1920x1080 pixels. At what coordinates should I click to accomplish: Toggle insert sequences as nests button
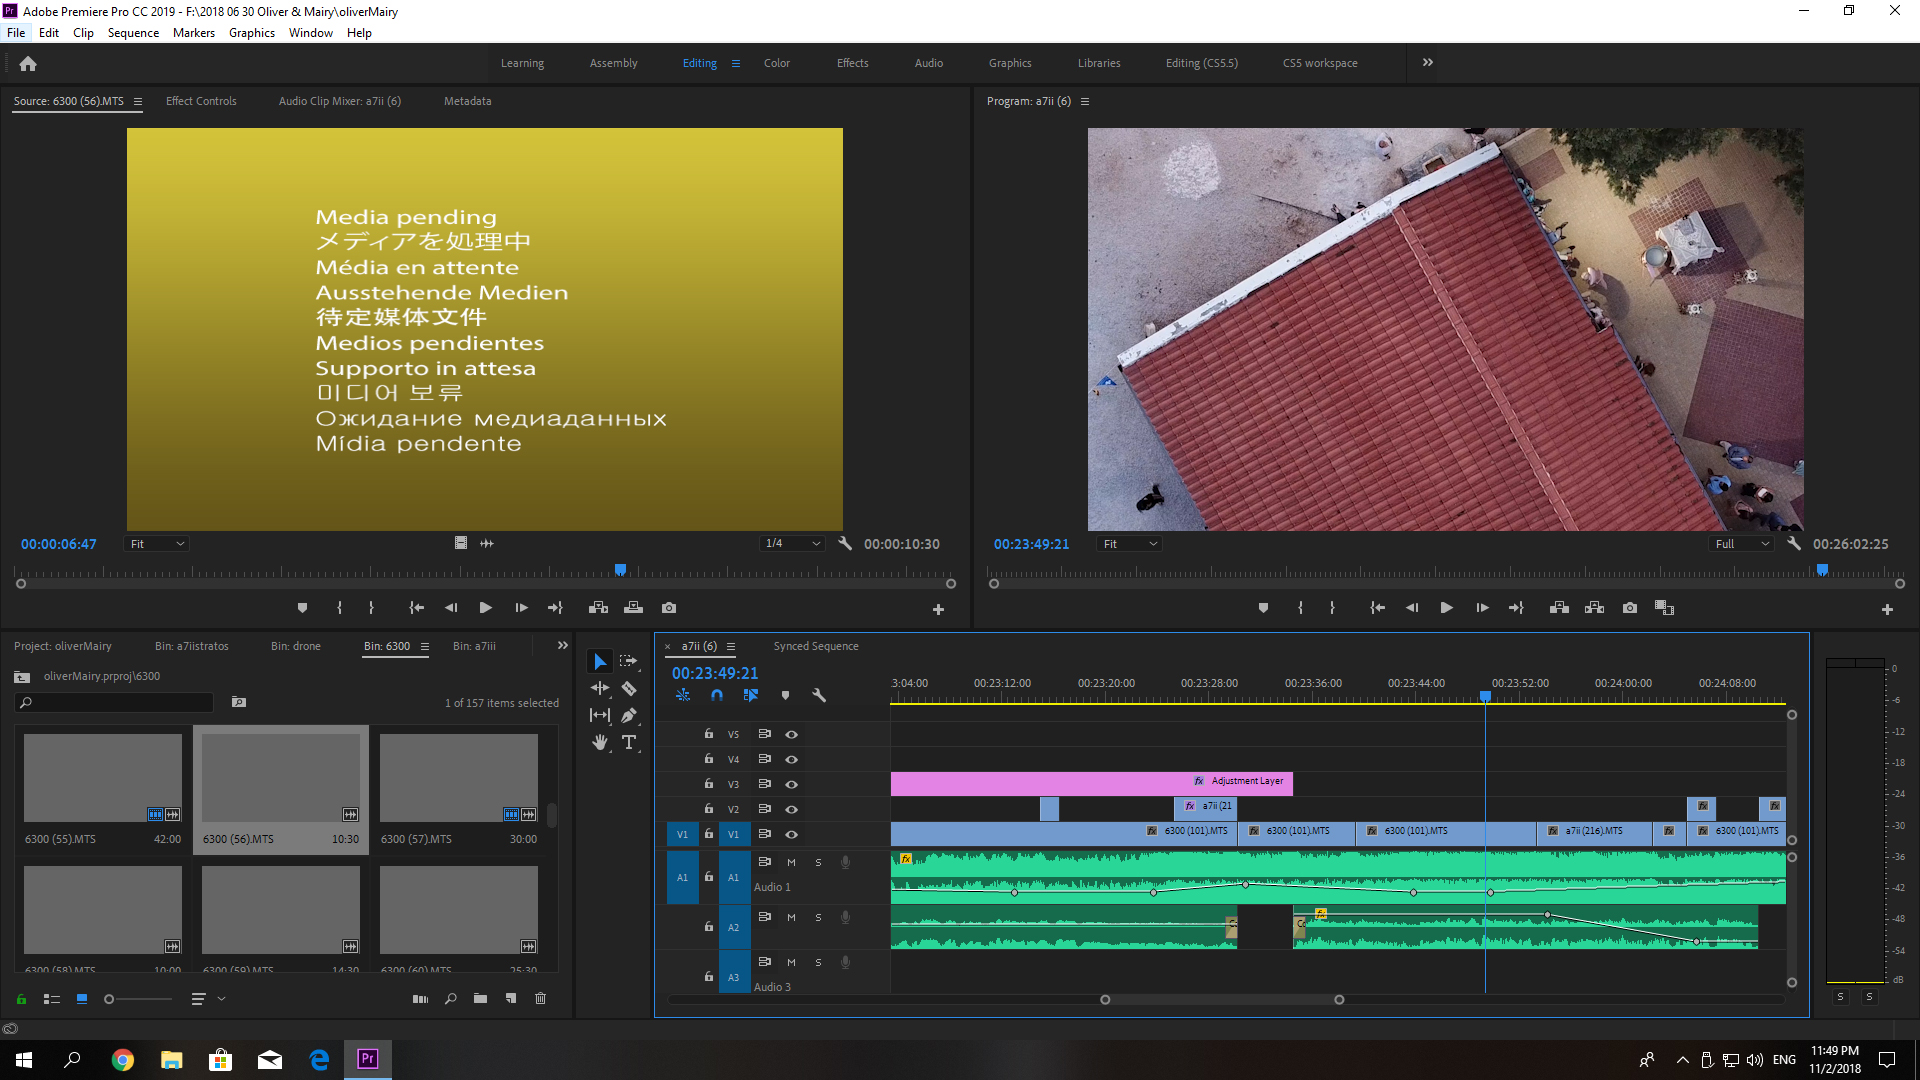coord(683,695)
